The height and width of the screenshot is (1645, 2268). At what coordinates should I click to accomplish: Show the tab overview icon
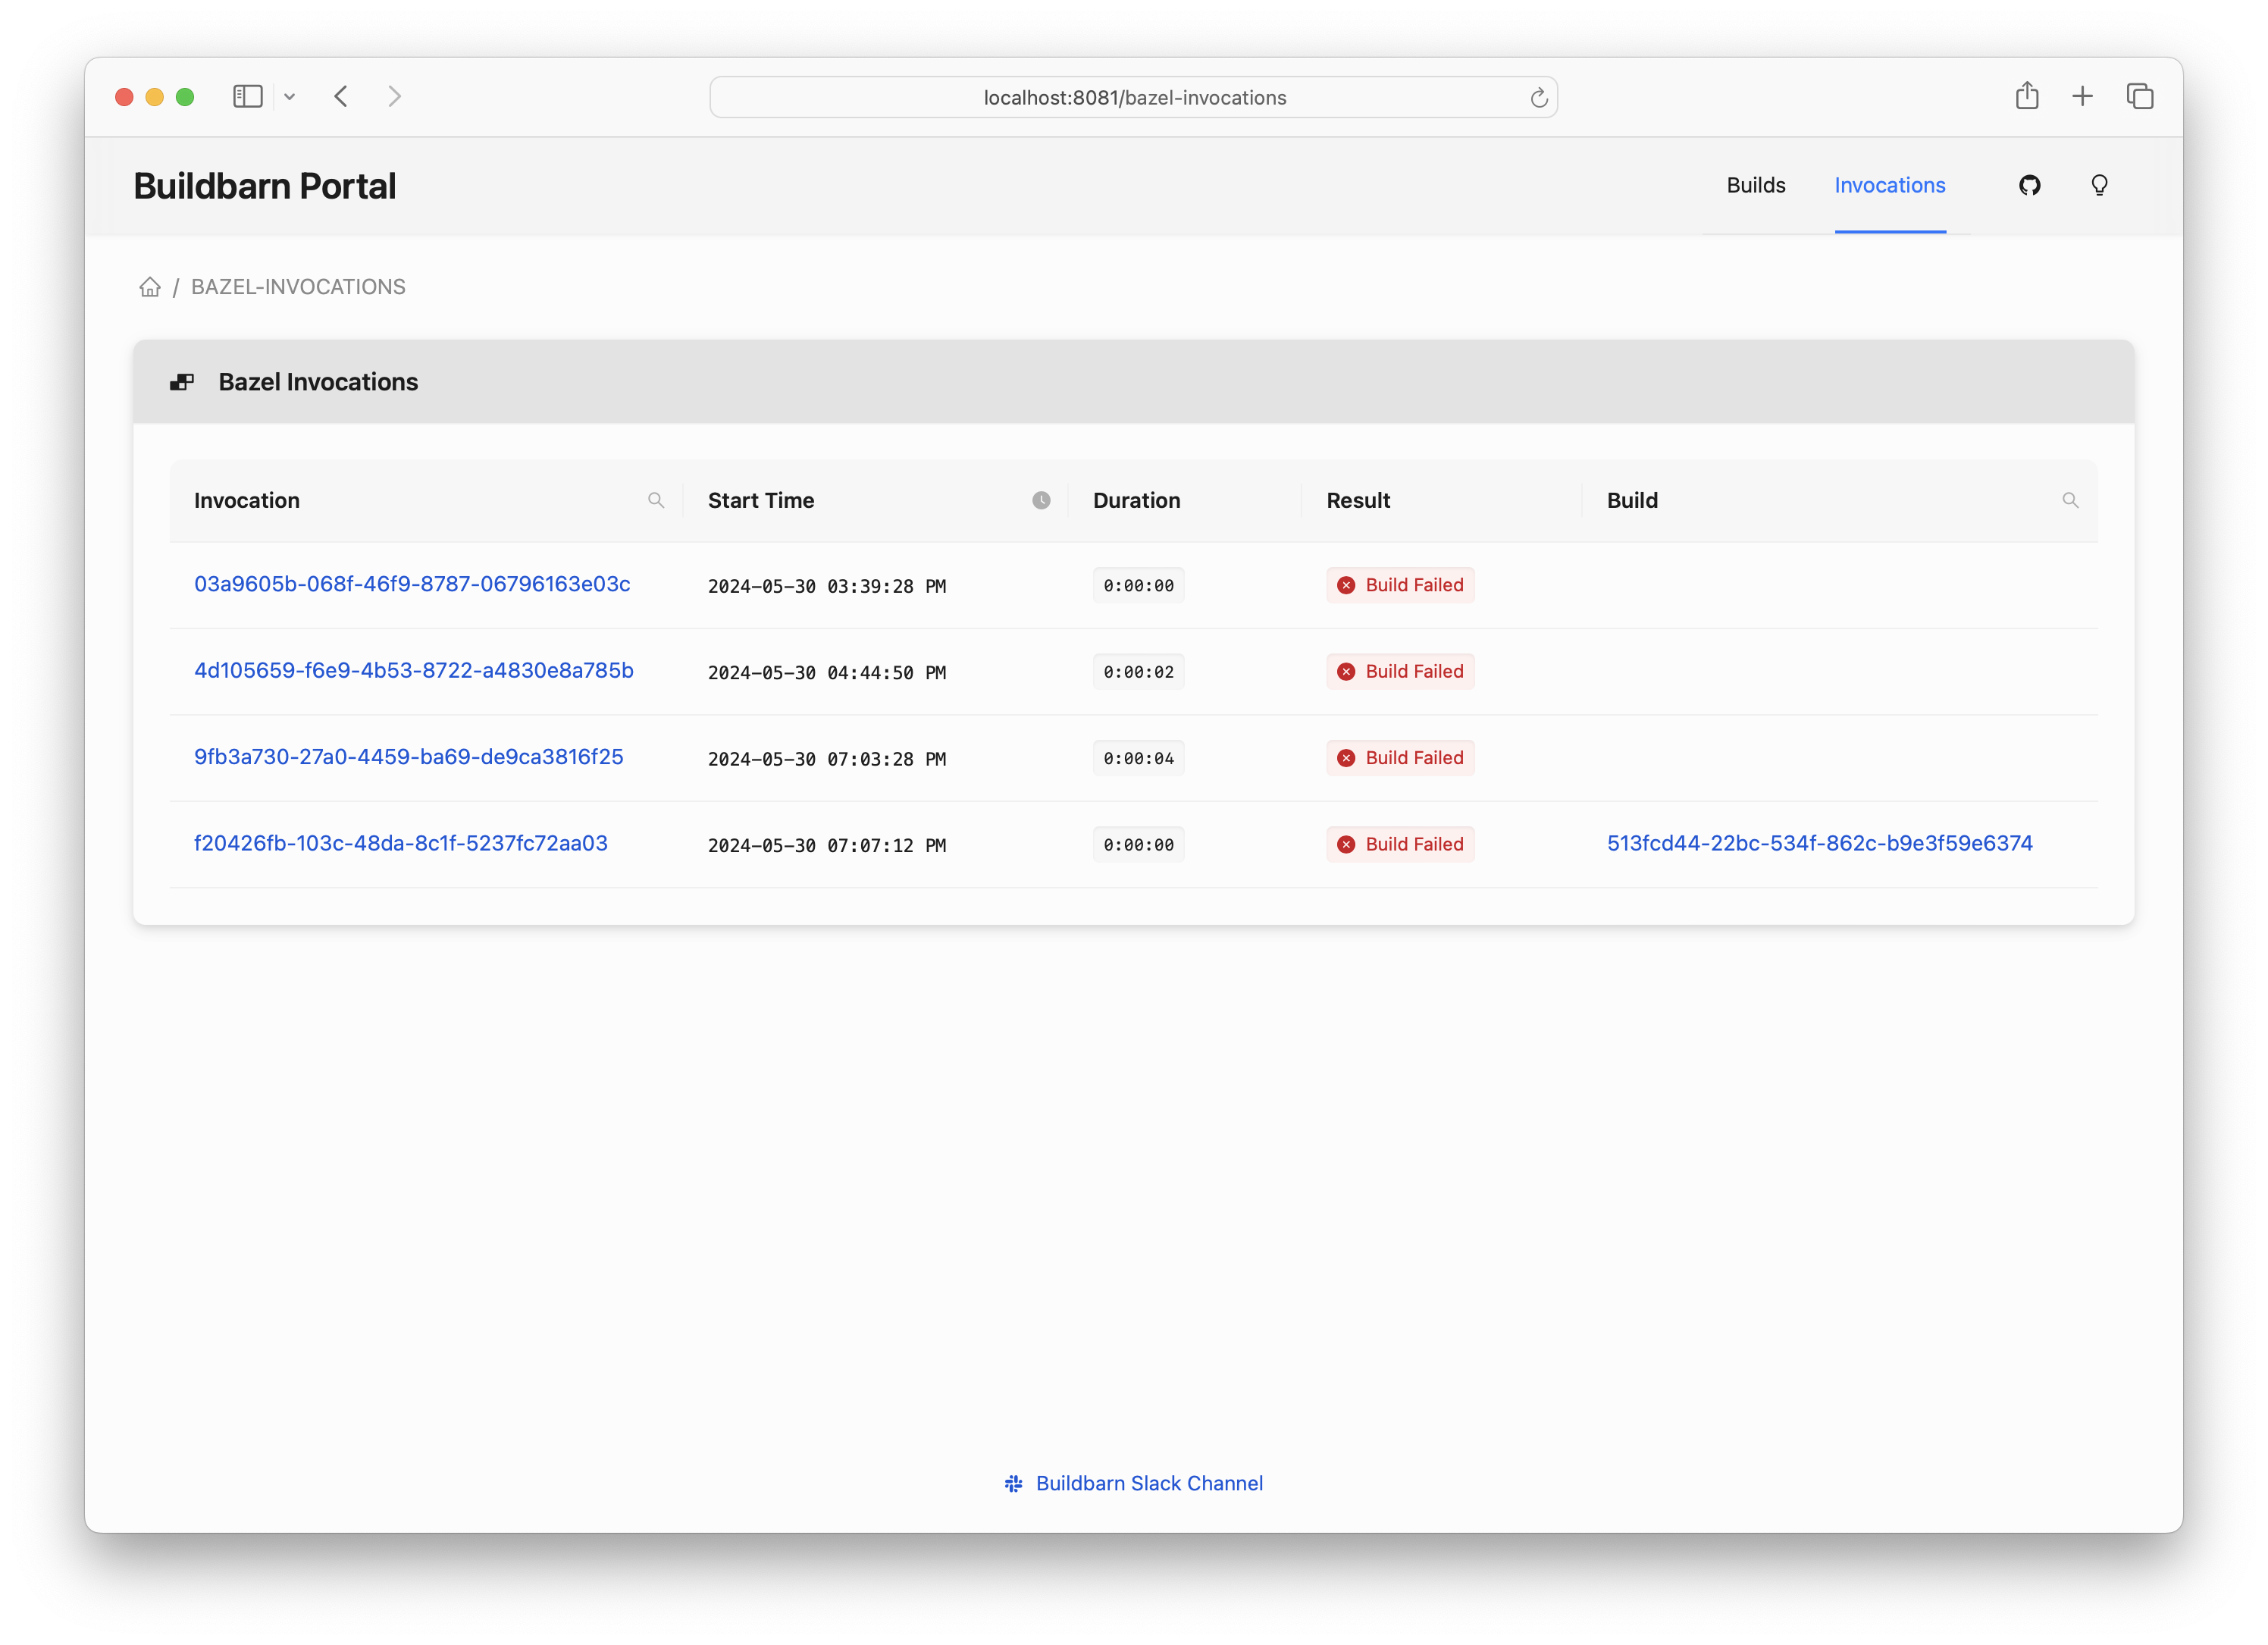[x=2140, y=97]
